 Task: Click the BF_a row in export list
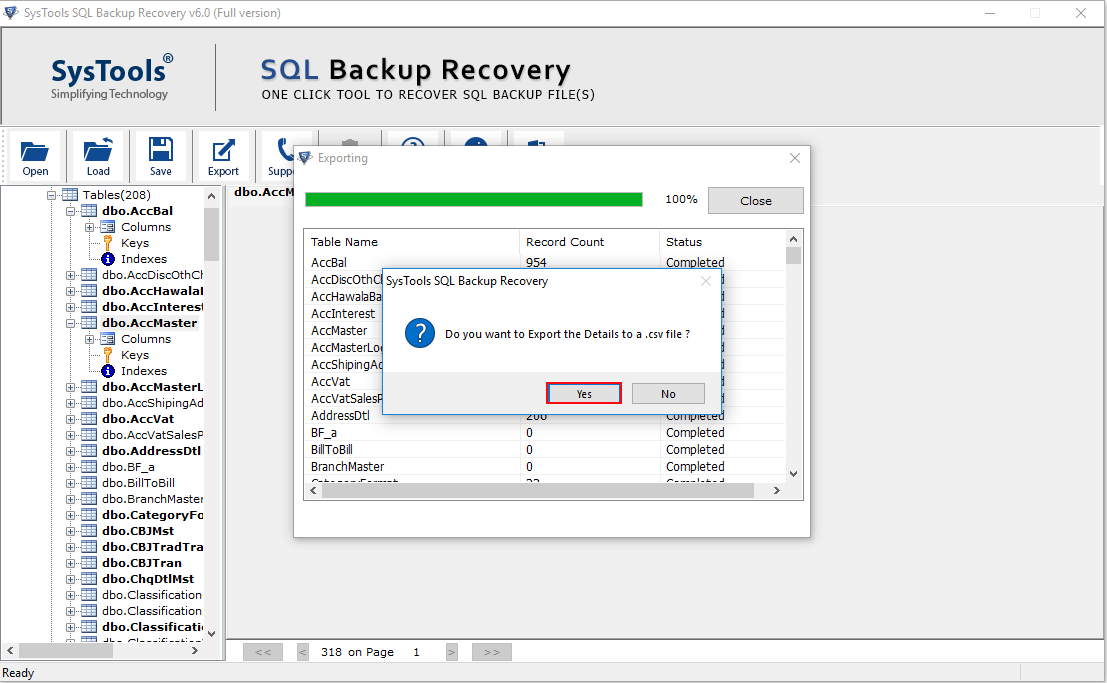click(x=545, y=433)
